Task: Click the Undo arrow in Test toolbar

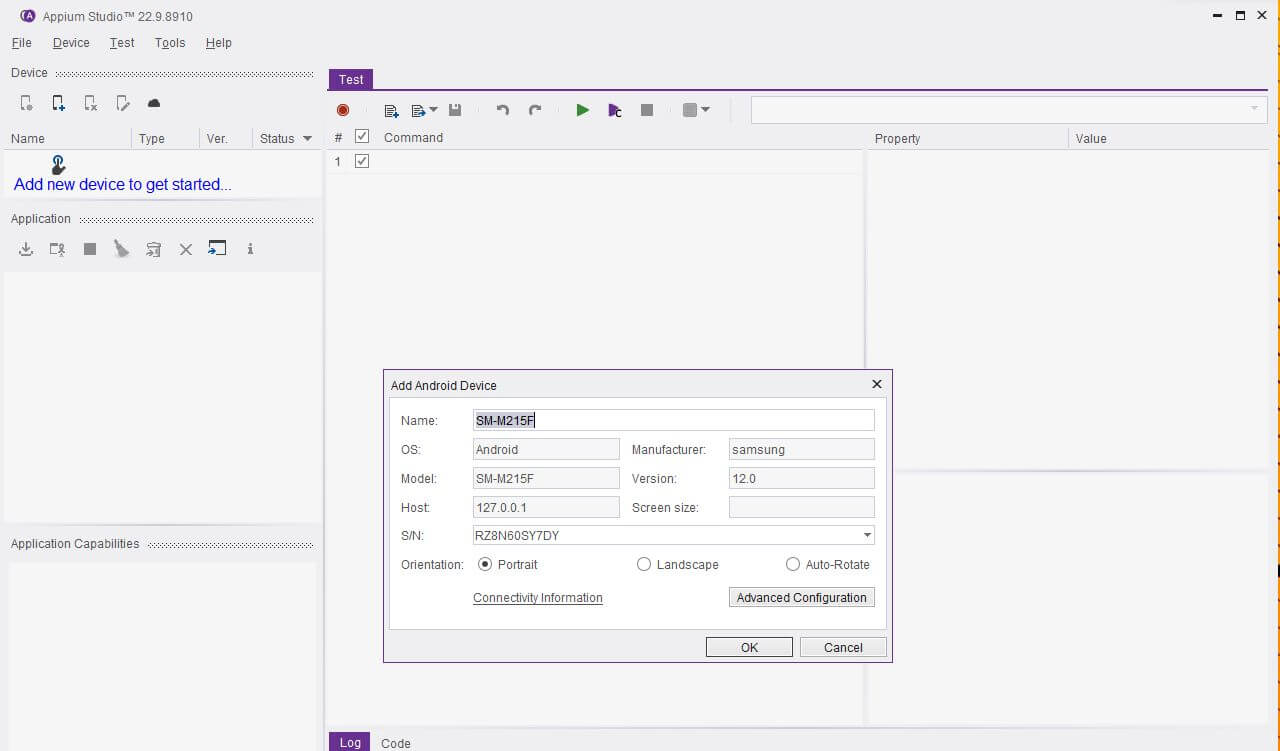Action: [503, 110]
